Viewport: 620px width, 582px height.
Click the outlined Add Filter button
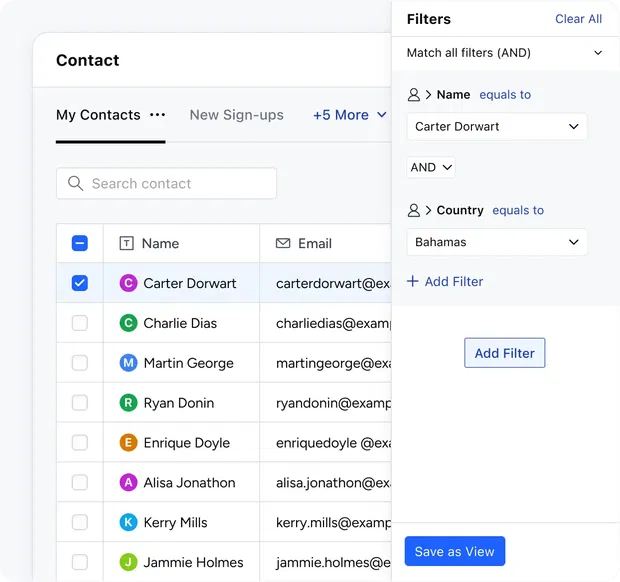(505, 353)
